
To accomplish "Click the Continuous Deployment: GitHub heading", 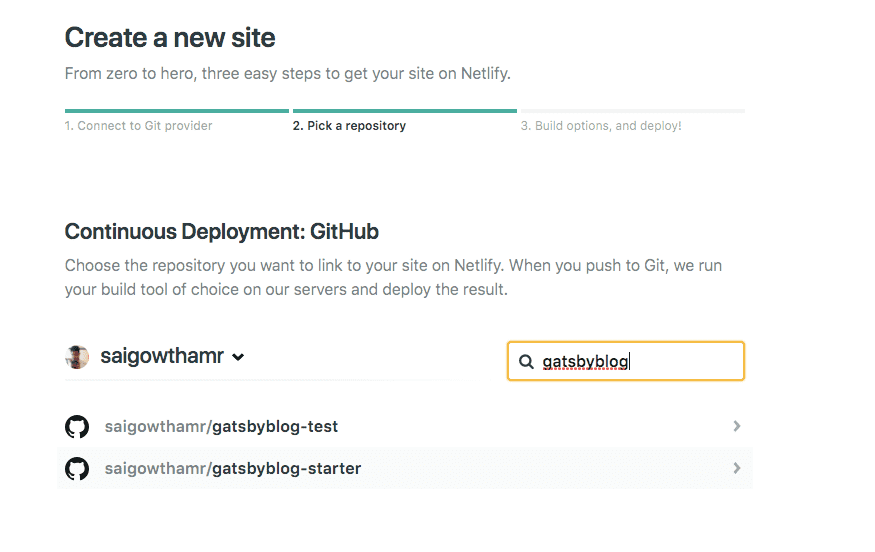I will (222, 232).
